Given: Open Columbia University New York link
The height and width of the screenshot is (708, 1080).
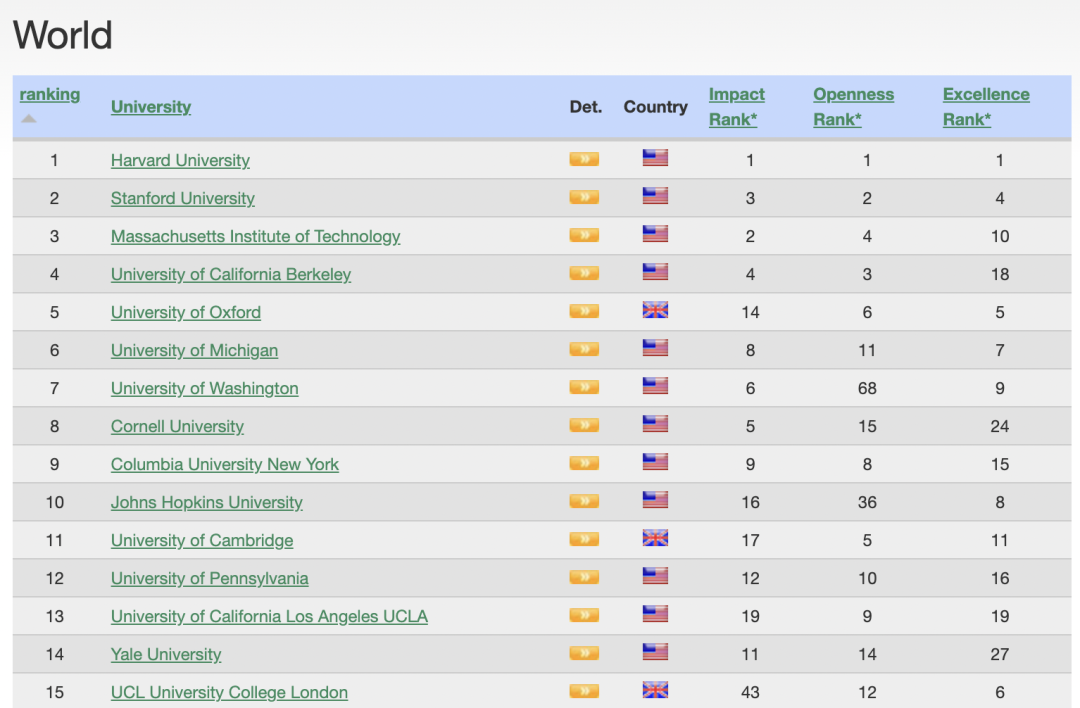Looking at the screenshot, I should (x=225, y=464).
